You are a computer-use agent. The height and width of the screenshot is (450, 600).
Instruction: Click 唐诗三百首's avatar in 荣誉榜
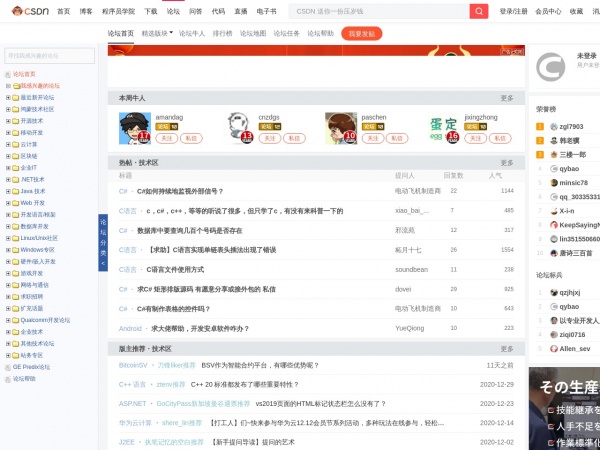click(x=554, y=253)
